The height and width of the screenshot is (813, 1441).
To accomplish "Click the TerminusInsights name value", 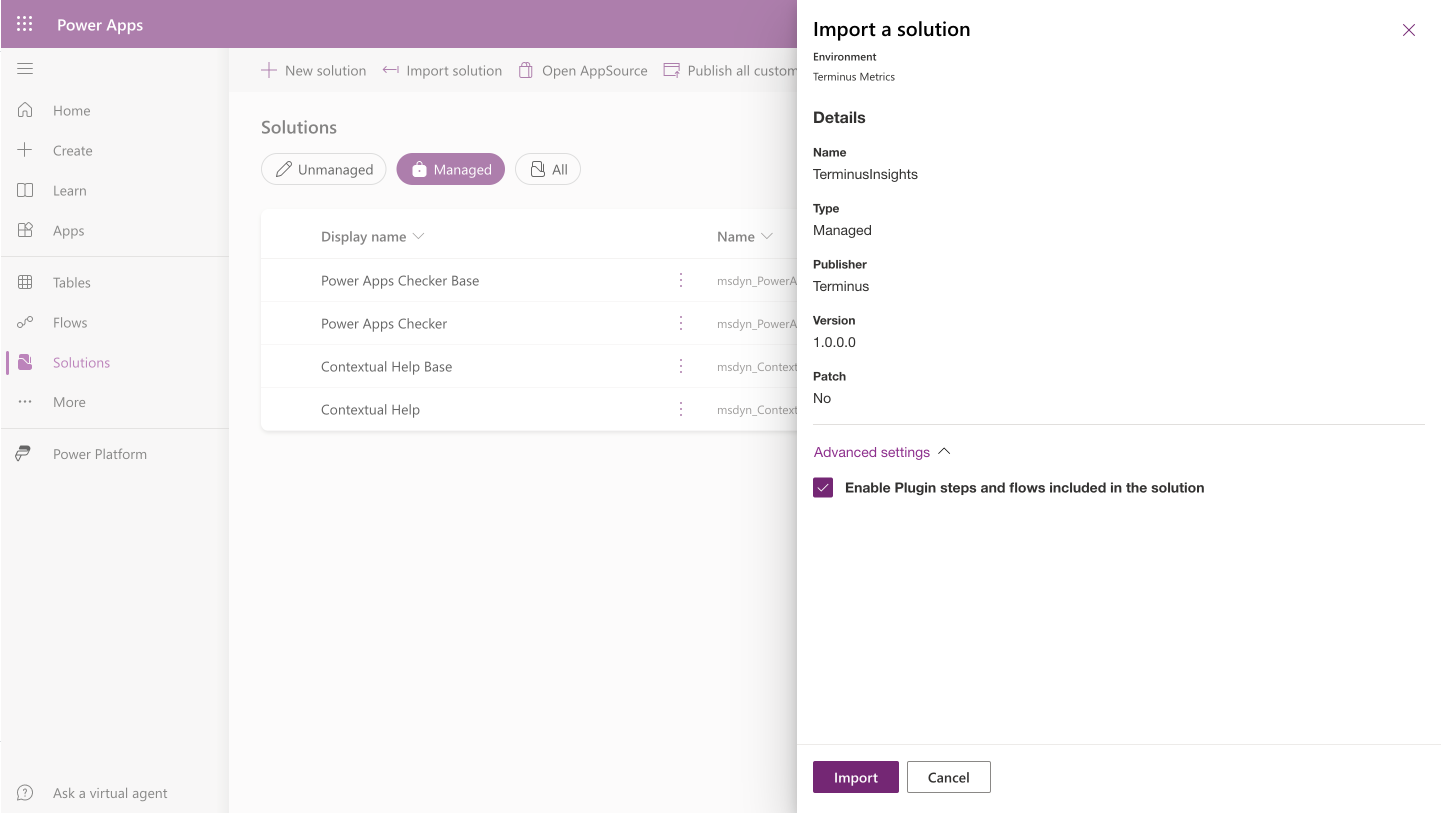I will (865, 174).
